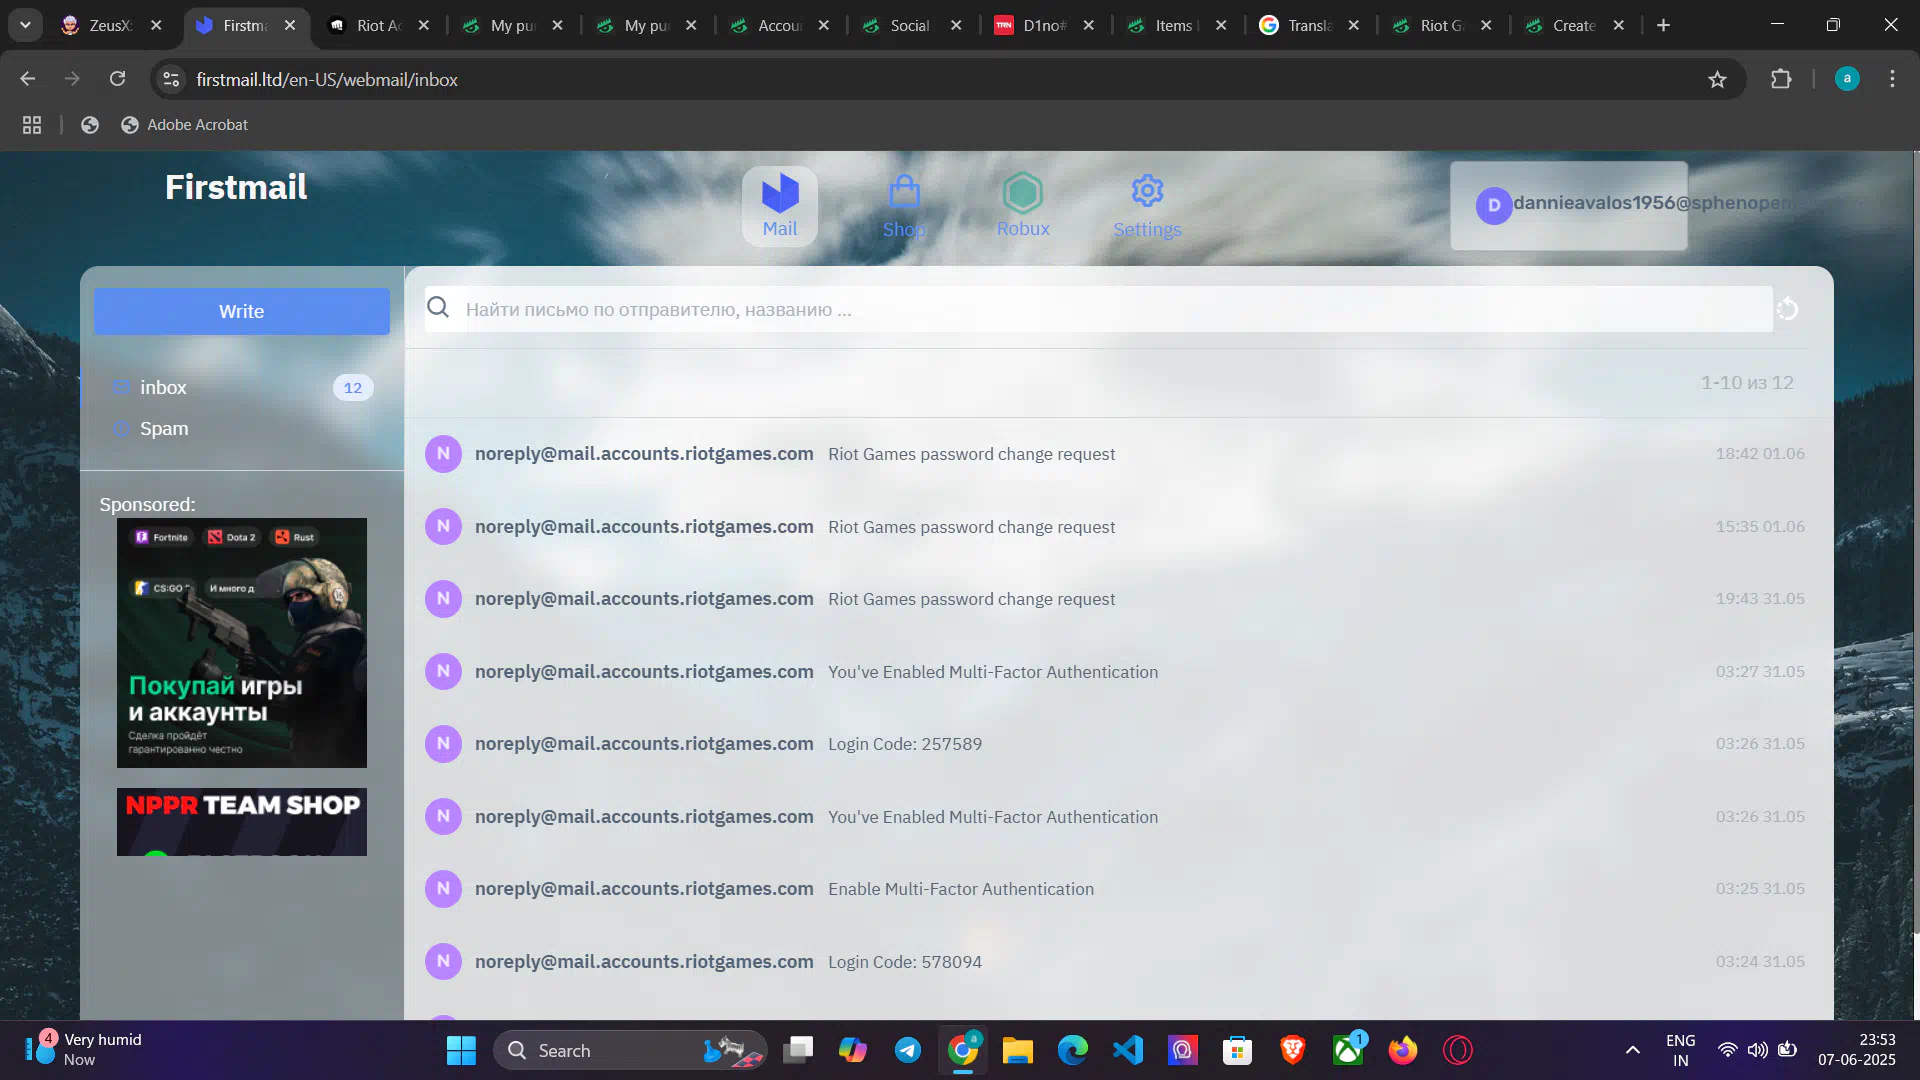Switch to D1no# browser tab
Image resolution: width=1920 pixels, height=1080 pixels.
tap(1043, 25)
